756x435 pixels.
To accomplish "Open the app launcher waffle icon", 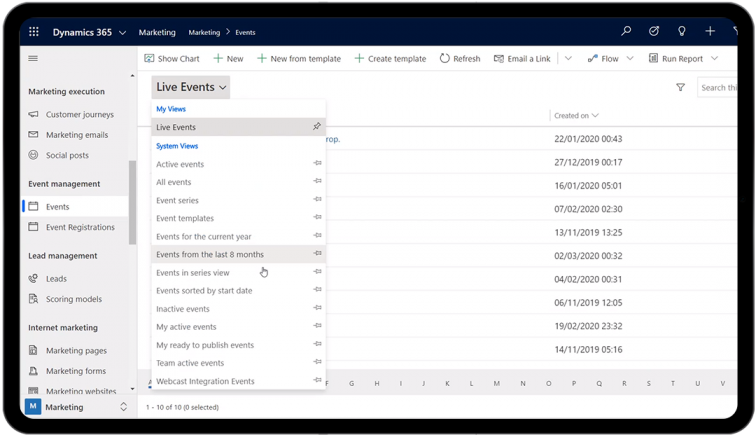I will coord(33,32).
